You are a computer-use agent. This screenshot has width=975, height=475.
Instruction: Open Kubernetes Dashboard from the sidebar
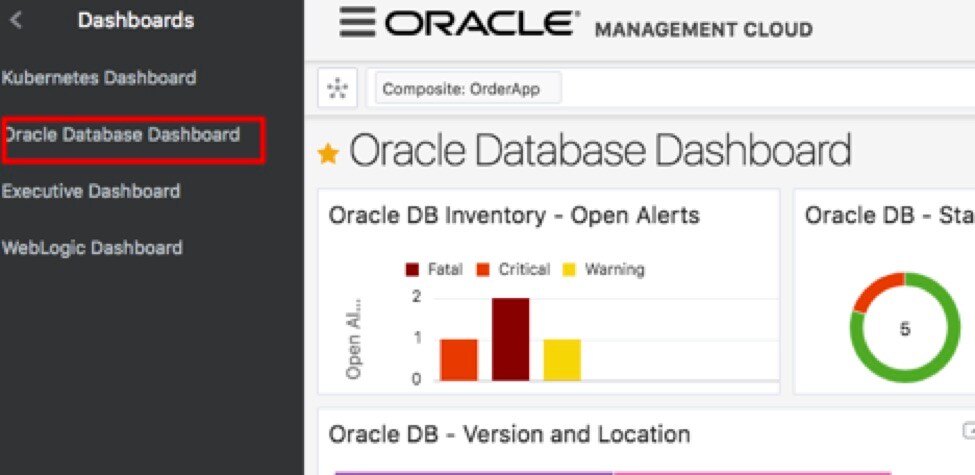pyautogui.click(x=98, y=77)
